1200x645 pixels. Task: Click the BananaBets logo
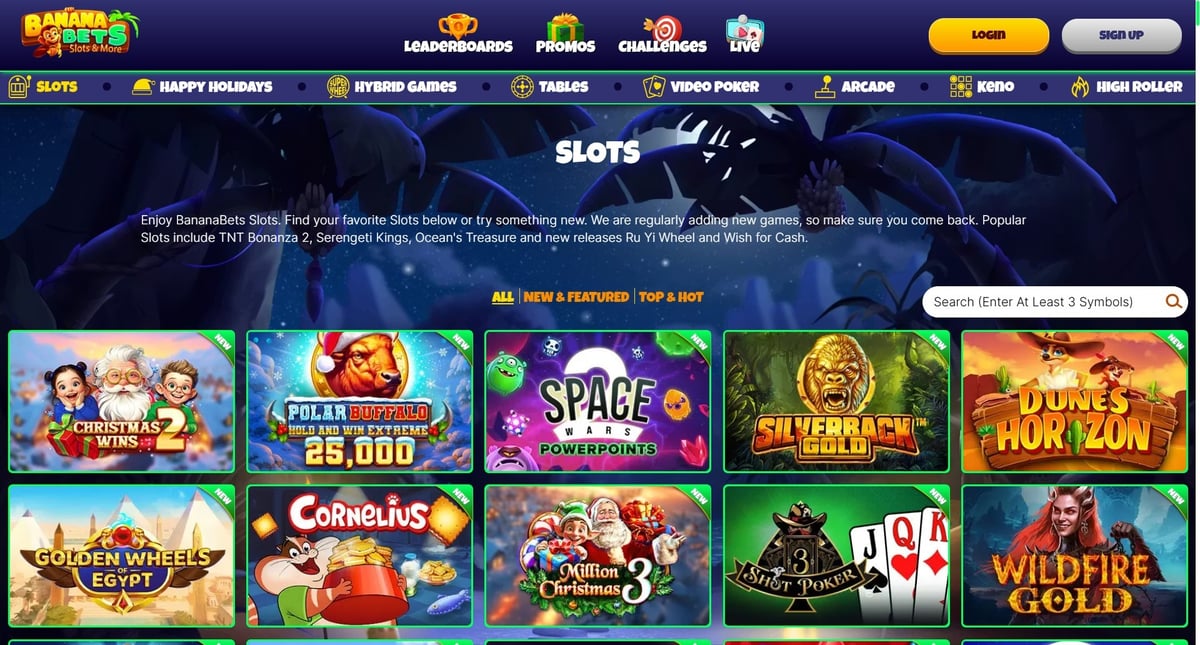tap(80, 35)
